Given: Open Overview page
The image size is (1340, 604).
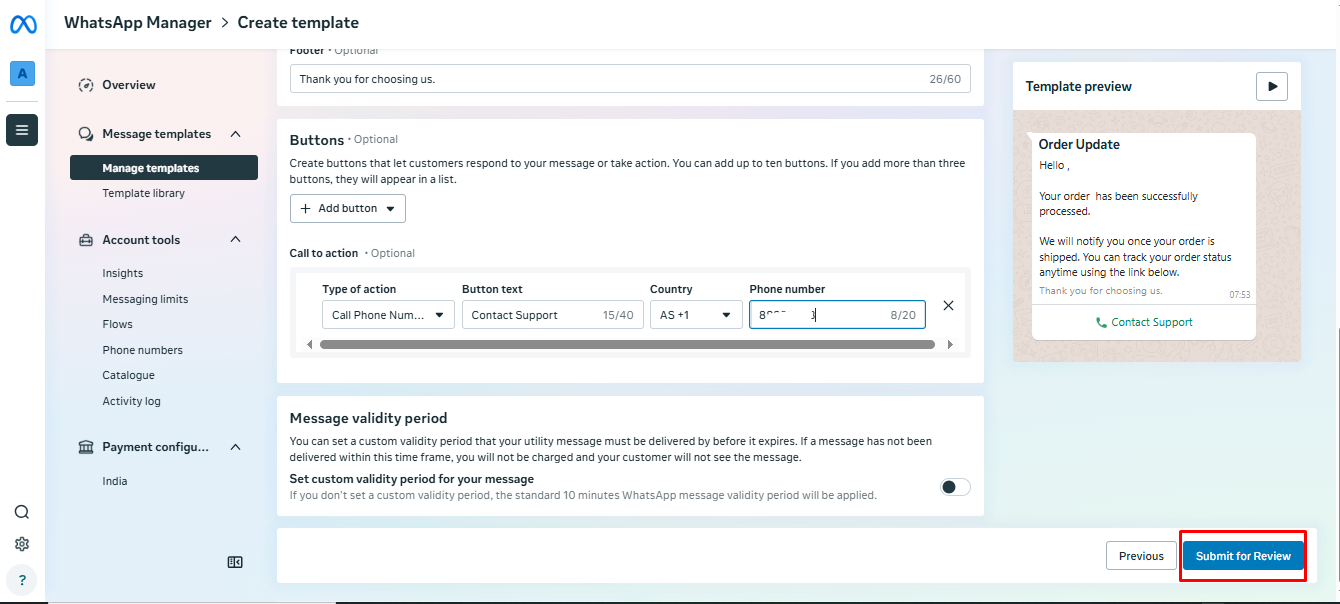Looking at the screenshot, I should (129, 85).
